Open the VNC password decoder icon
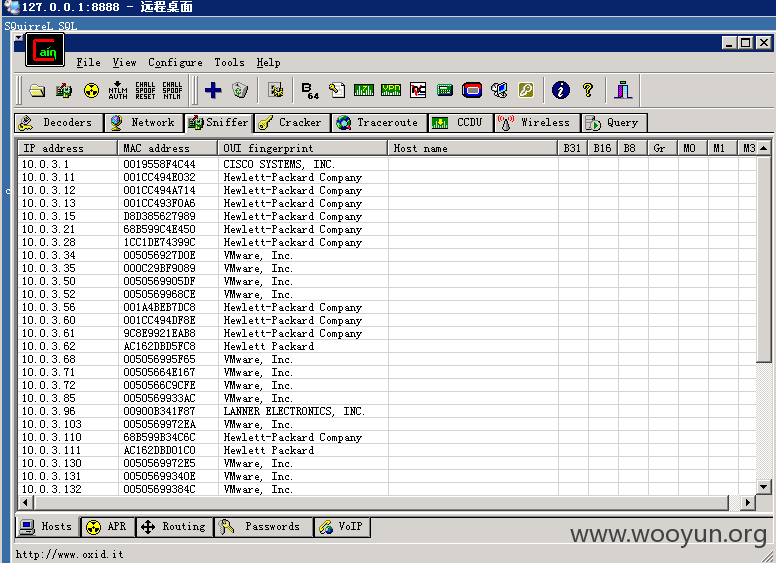The image size is (776, 563). pyautogui.click(x=418, y=91)
